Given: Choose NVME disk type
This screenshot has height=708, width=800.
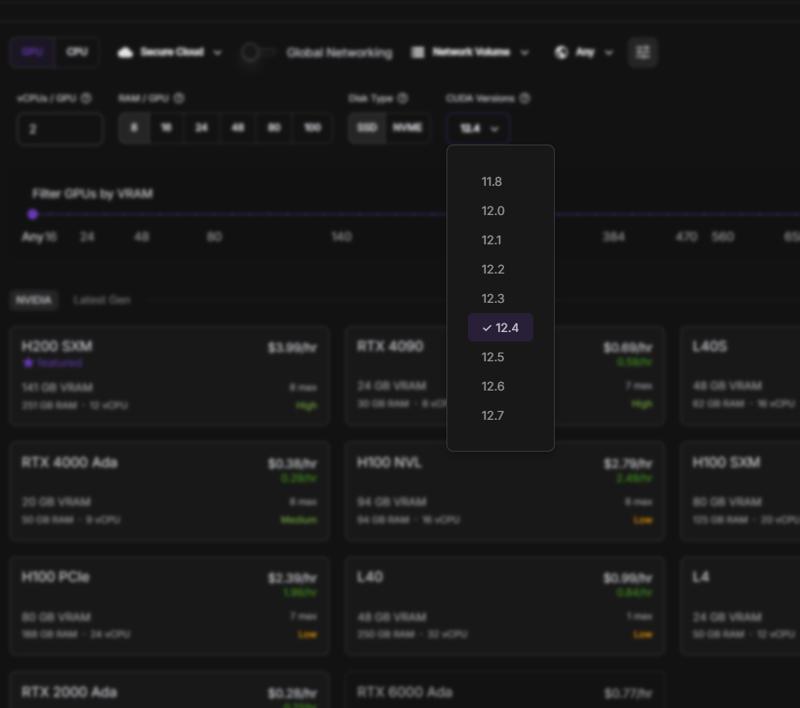Looking at the screenshot, I should pyautogui.click(x=407, y=128).
